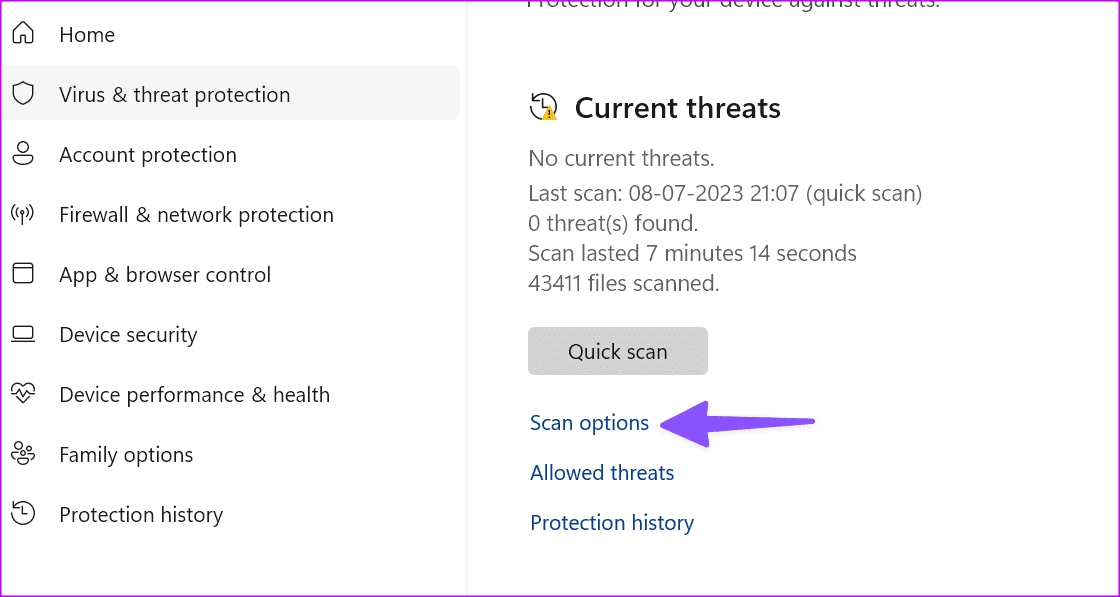Click the App & browser control icon

(x=22, y=274)
